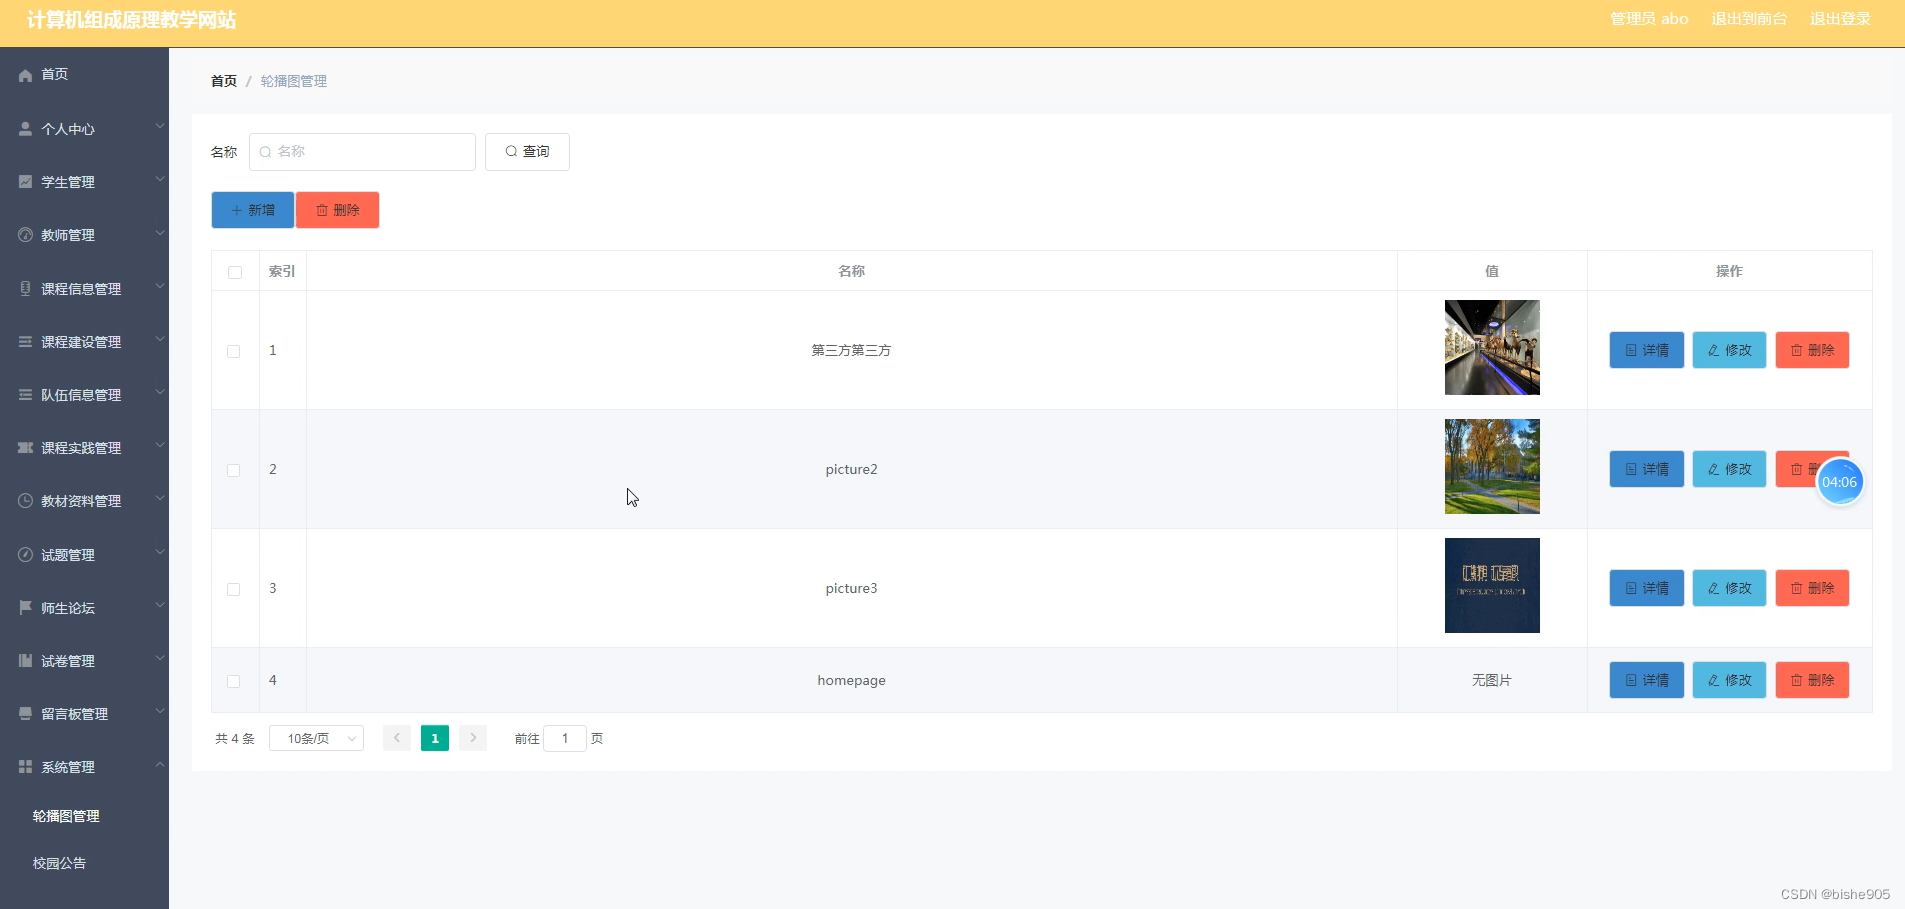Click the 课程信息管理 document icon
The height and width of the screenshot is (909, 1905).
pyautogui.click(x=23, y=288)
